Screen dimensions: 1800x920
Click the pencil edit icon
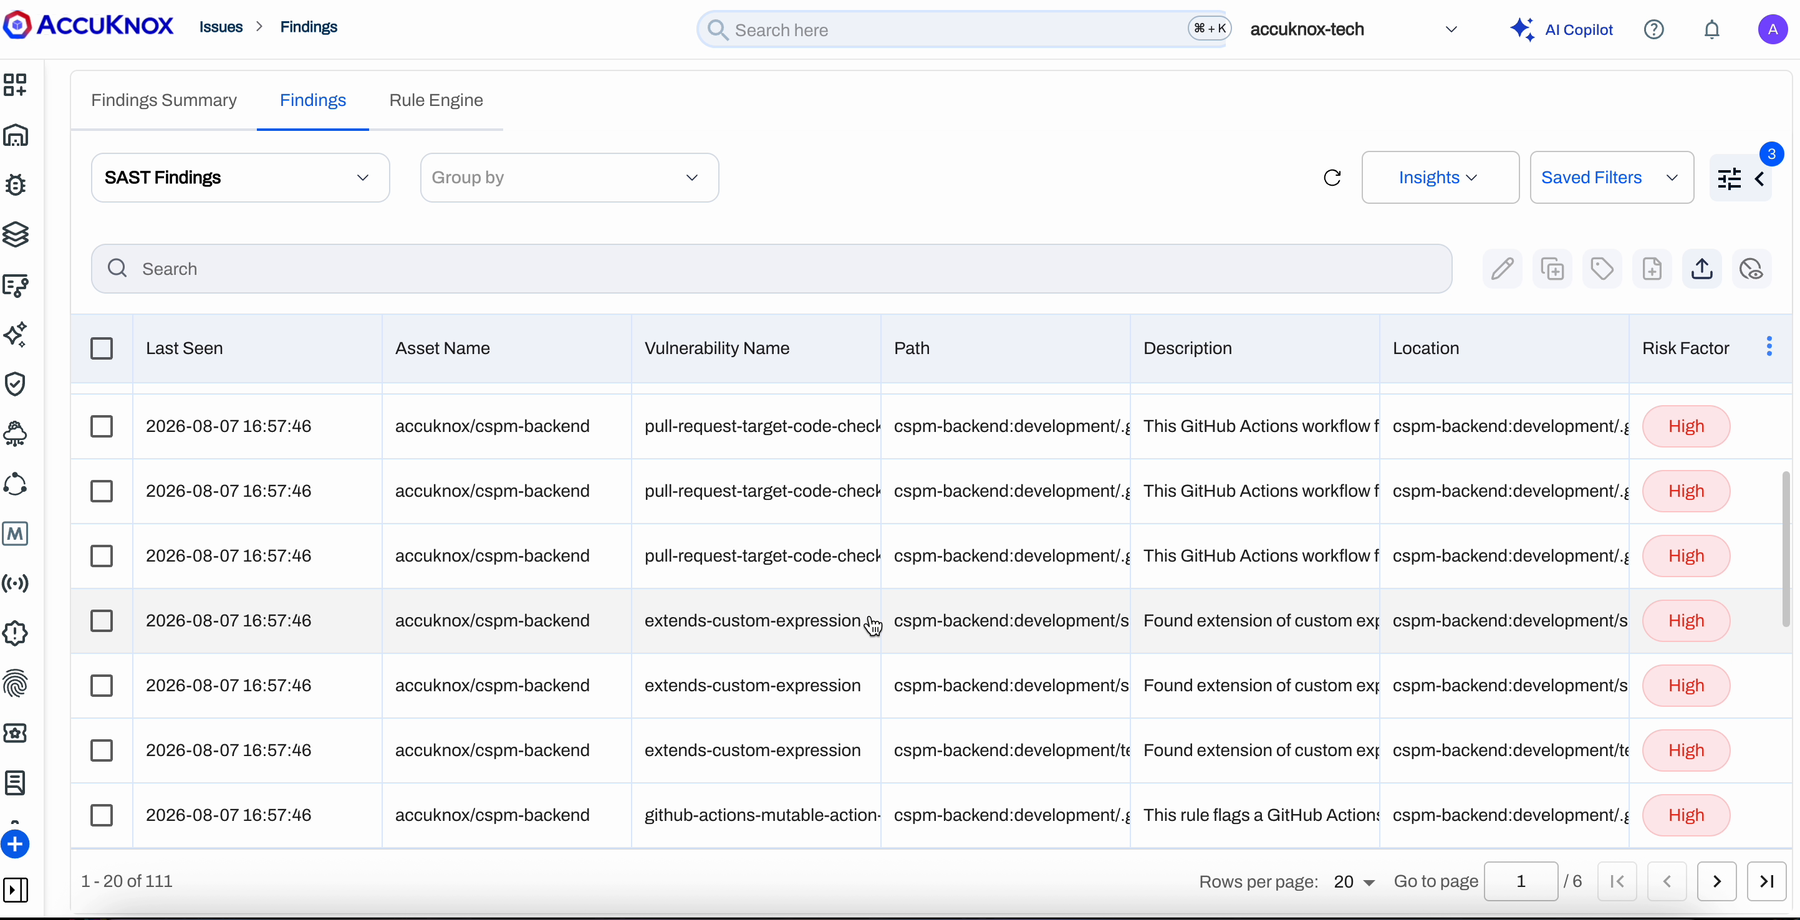pyautogui.click(x=1502, y=269)
